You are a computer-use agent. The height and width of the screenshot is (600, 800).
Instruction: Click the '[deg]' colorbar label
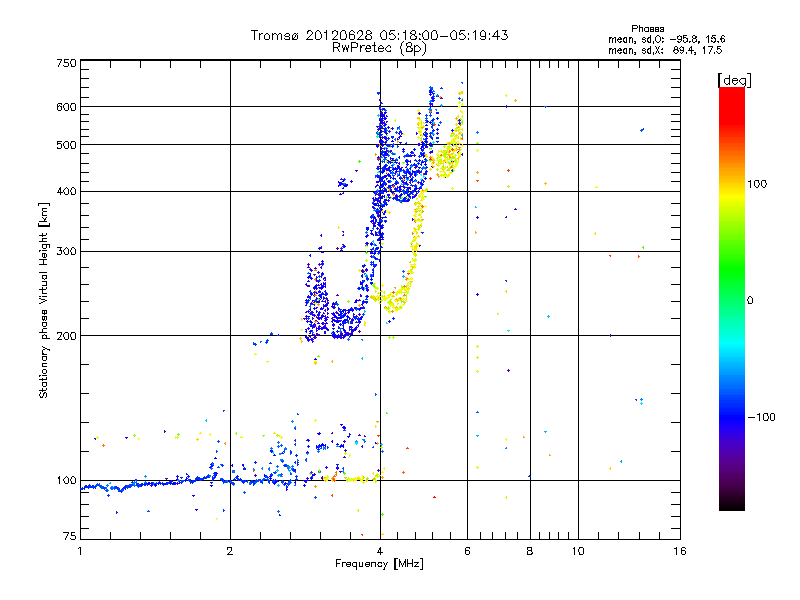coord(734,80)
